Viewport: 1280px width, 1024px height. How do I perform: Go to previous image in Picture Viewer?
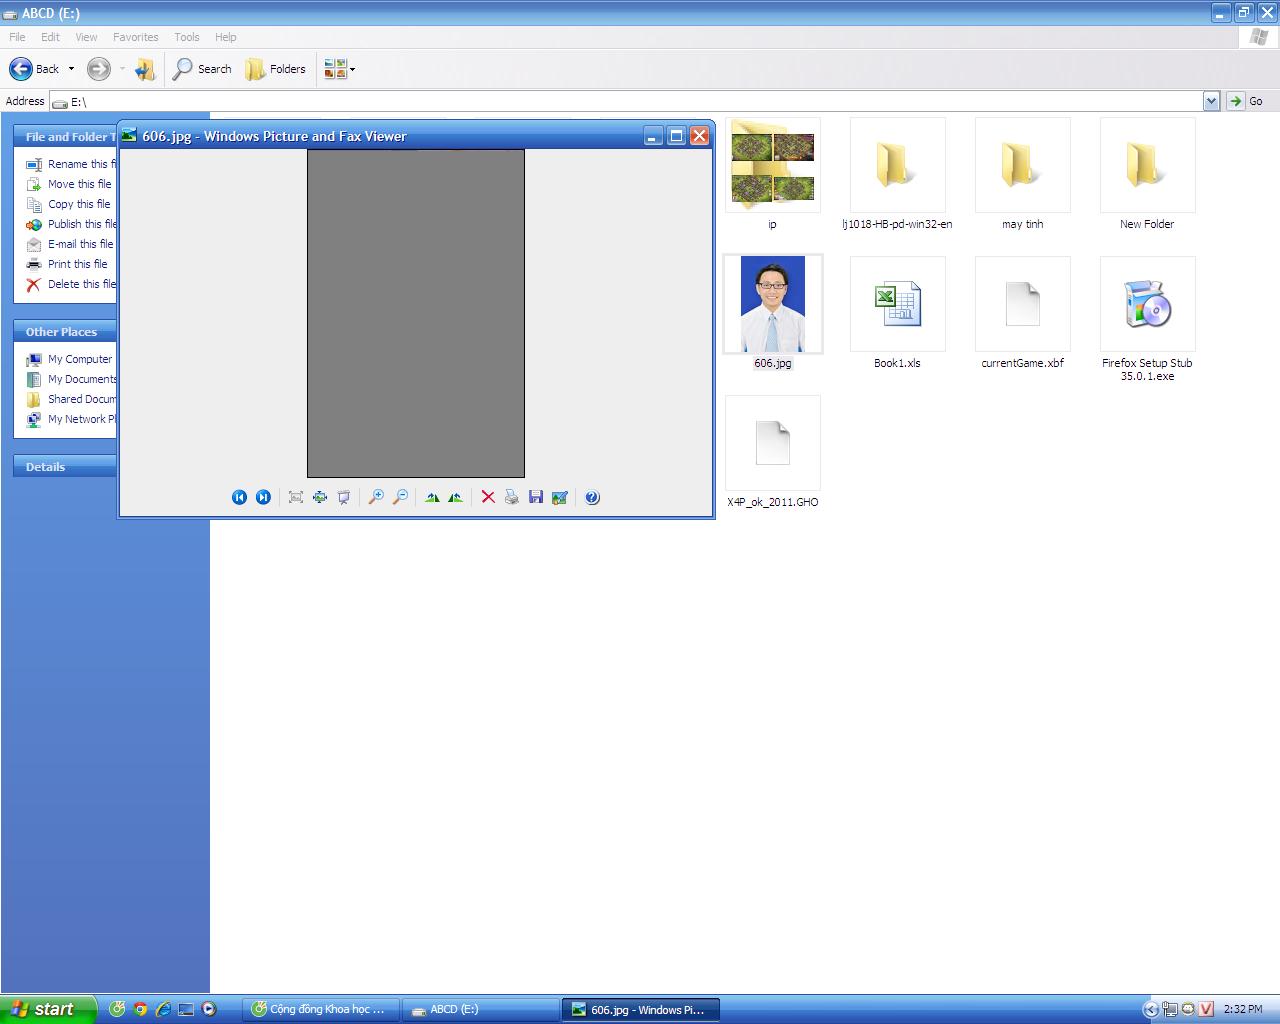coord(239,497)
